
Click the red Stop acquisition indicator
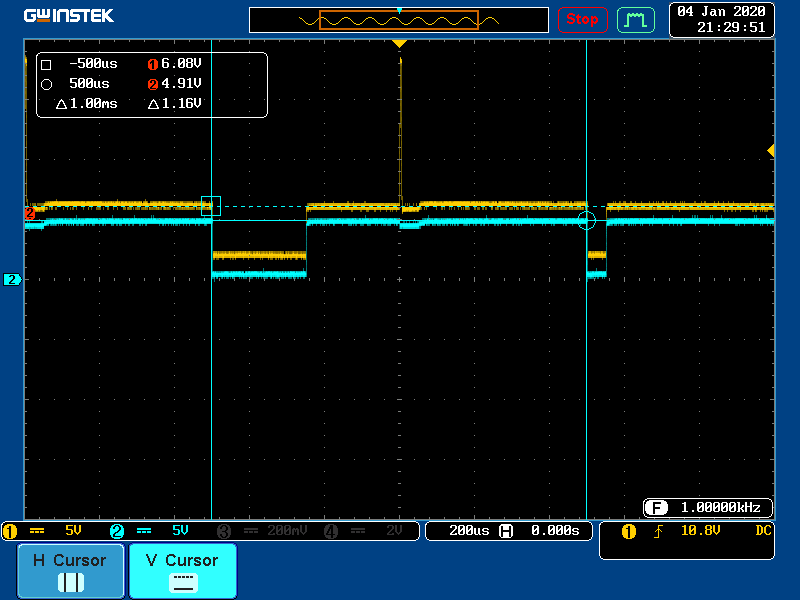[582, 19]
